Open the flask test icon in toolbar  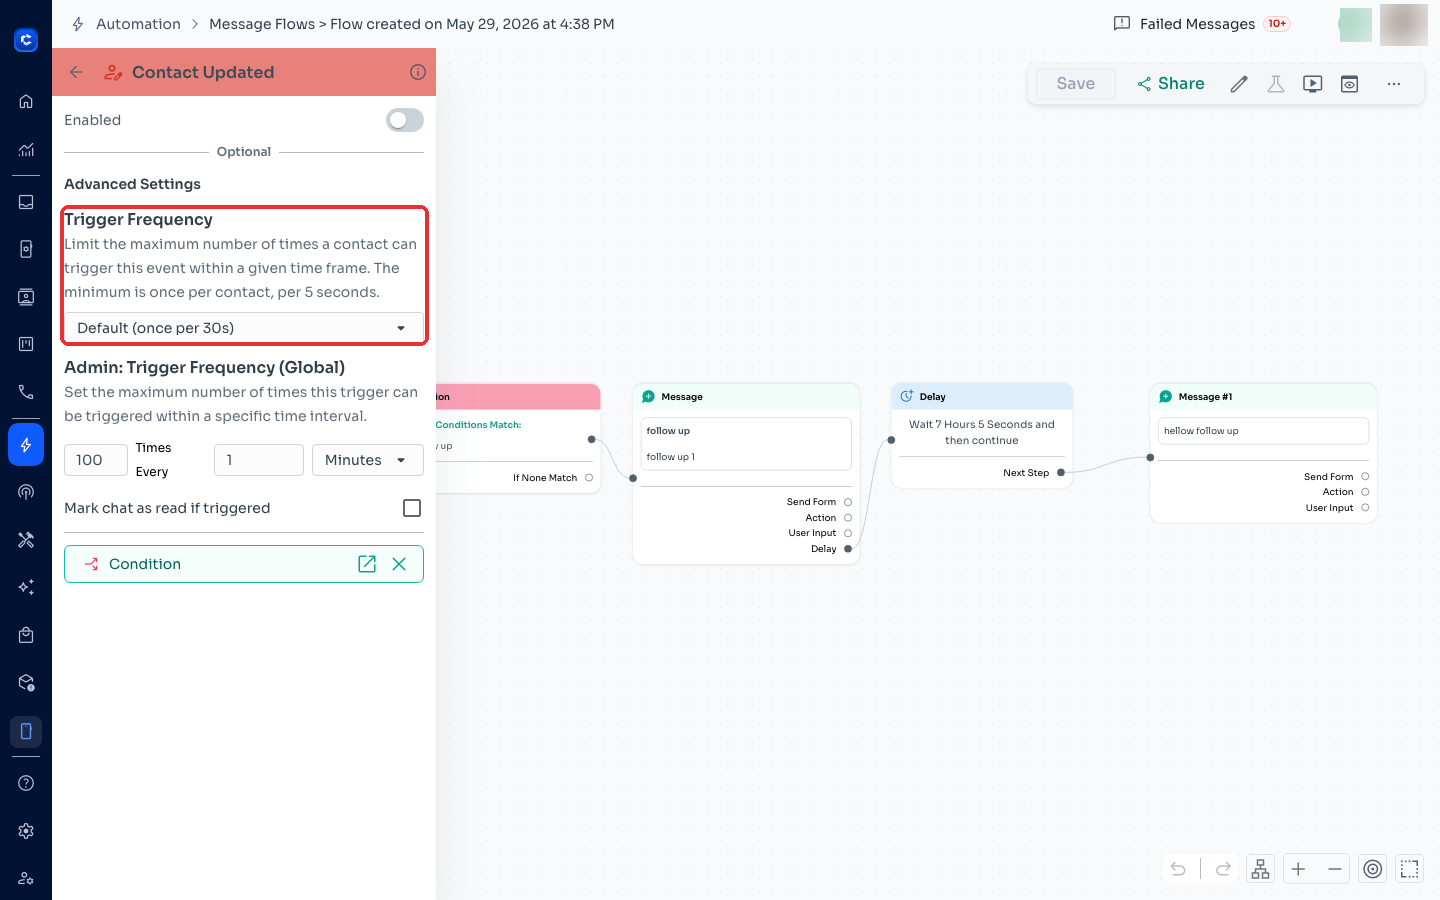[1276, 84]
